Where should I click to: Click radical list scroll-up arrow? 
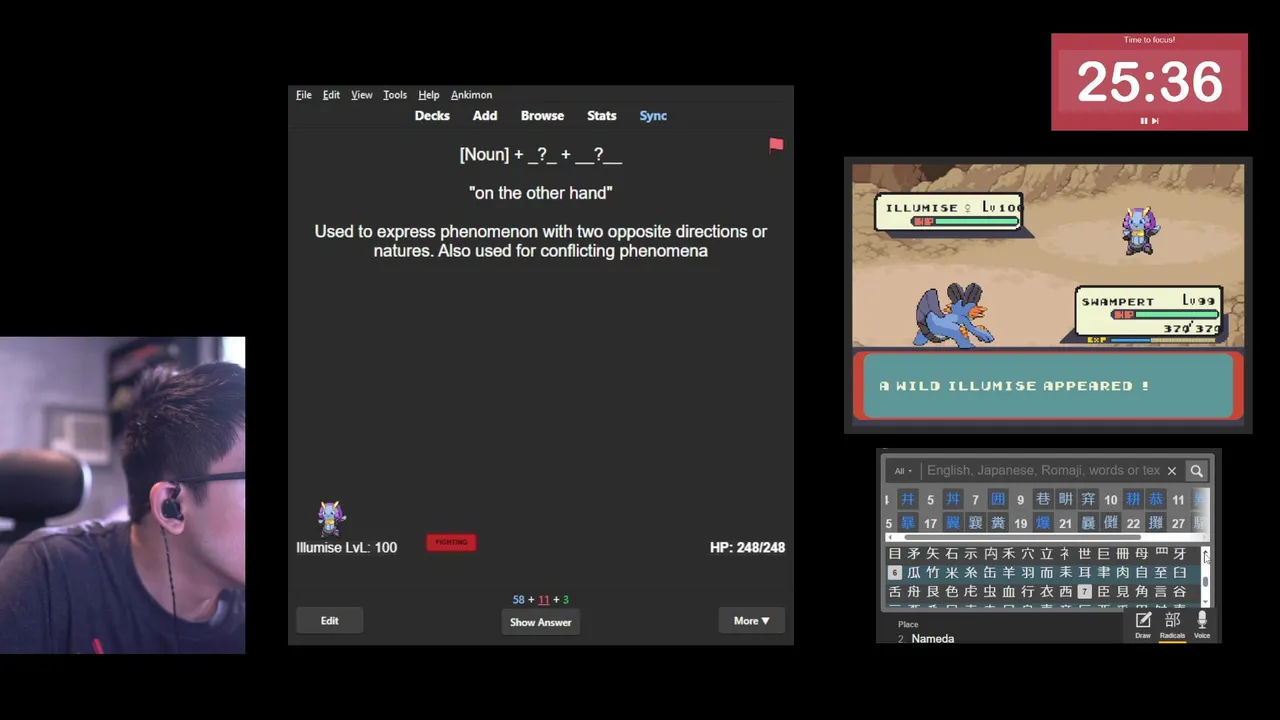click(x=1206, y=552)
